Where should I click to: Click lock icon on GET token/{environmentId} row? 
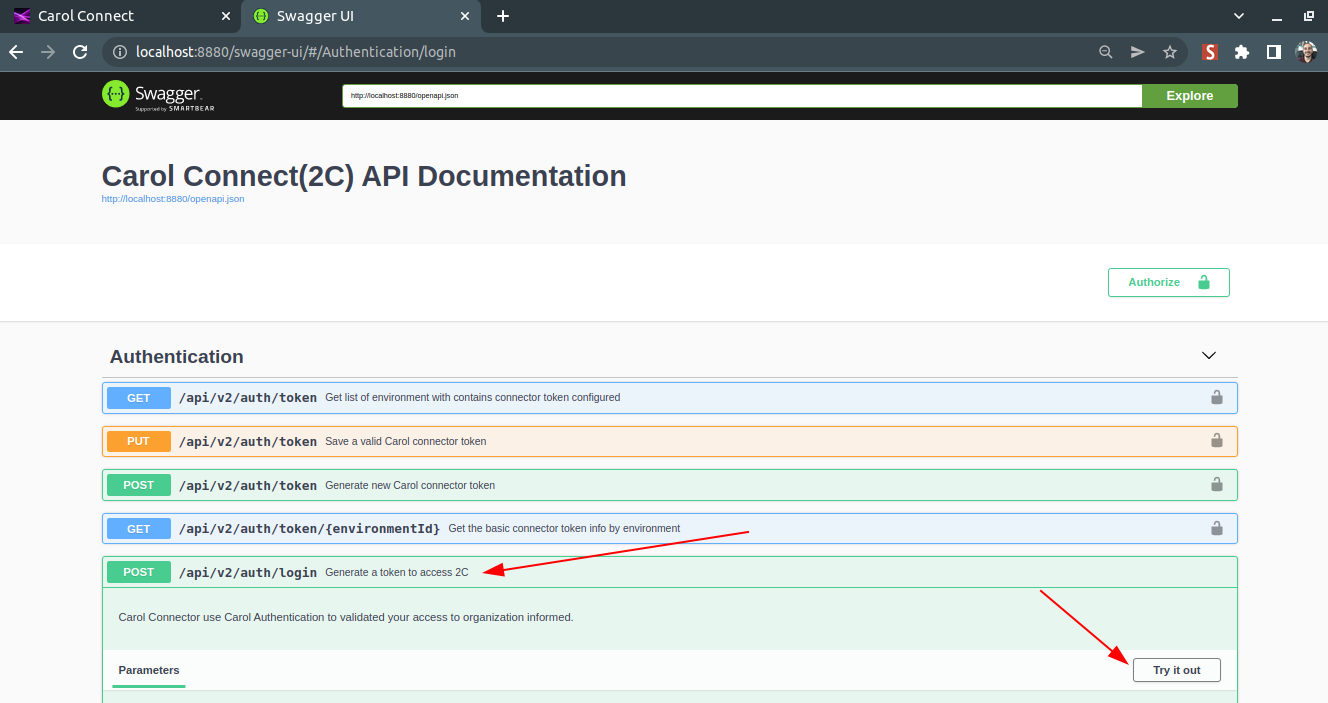pyautogui.click(x=1216, y=528)
